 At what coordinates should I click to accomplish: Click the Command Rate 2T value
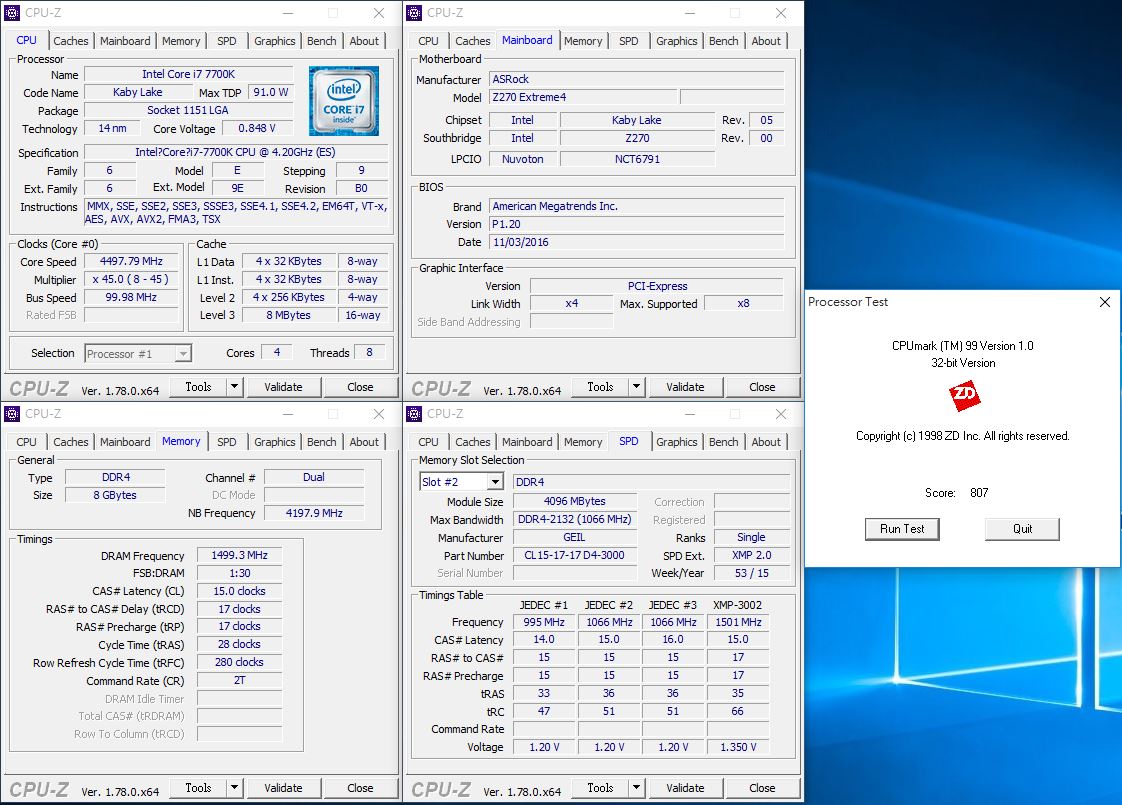pyautogui.click(x=239, y=680)
